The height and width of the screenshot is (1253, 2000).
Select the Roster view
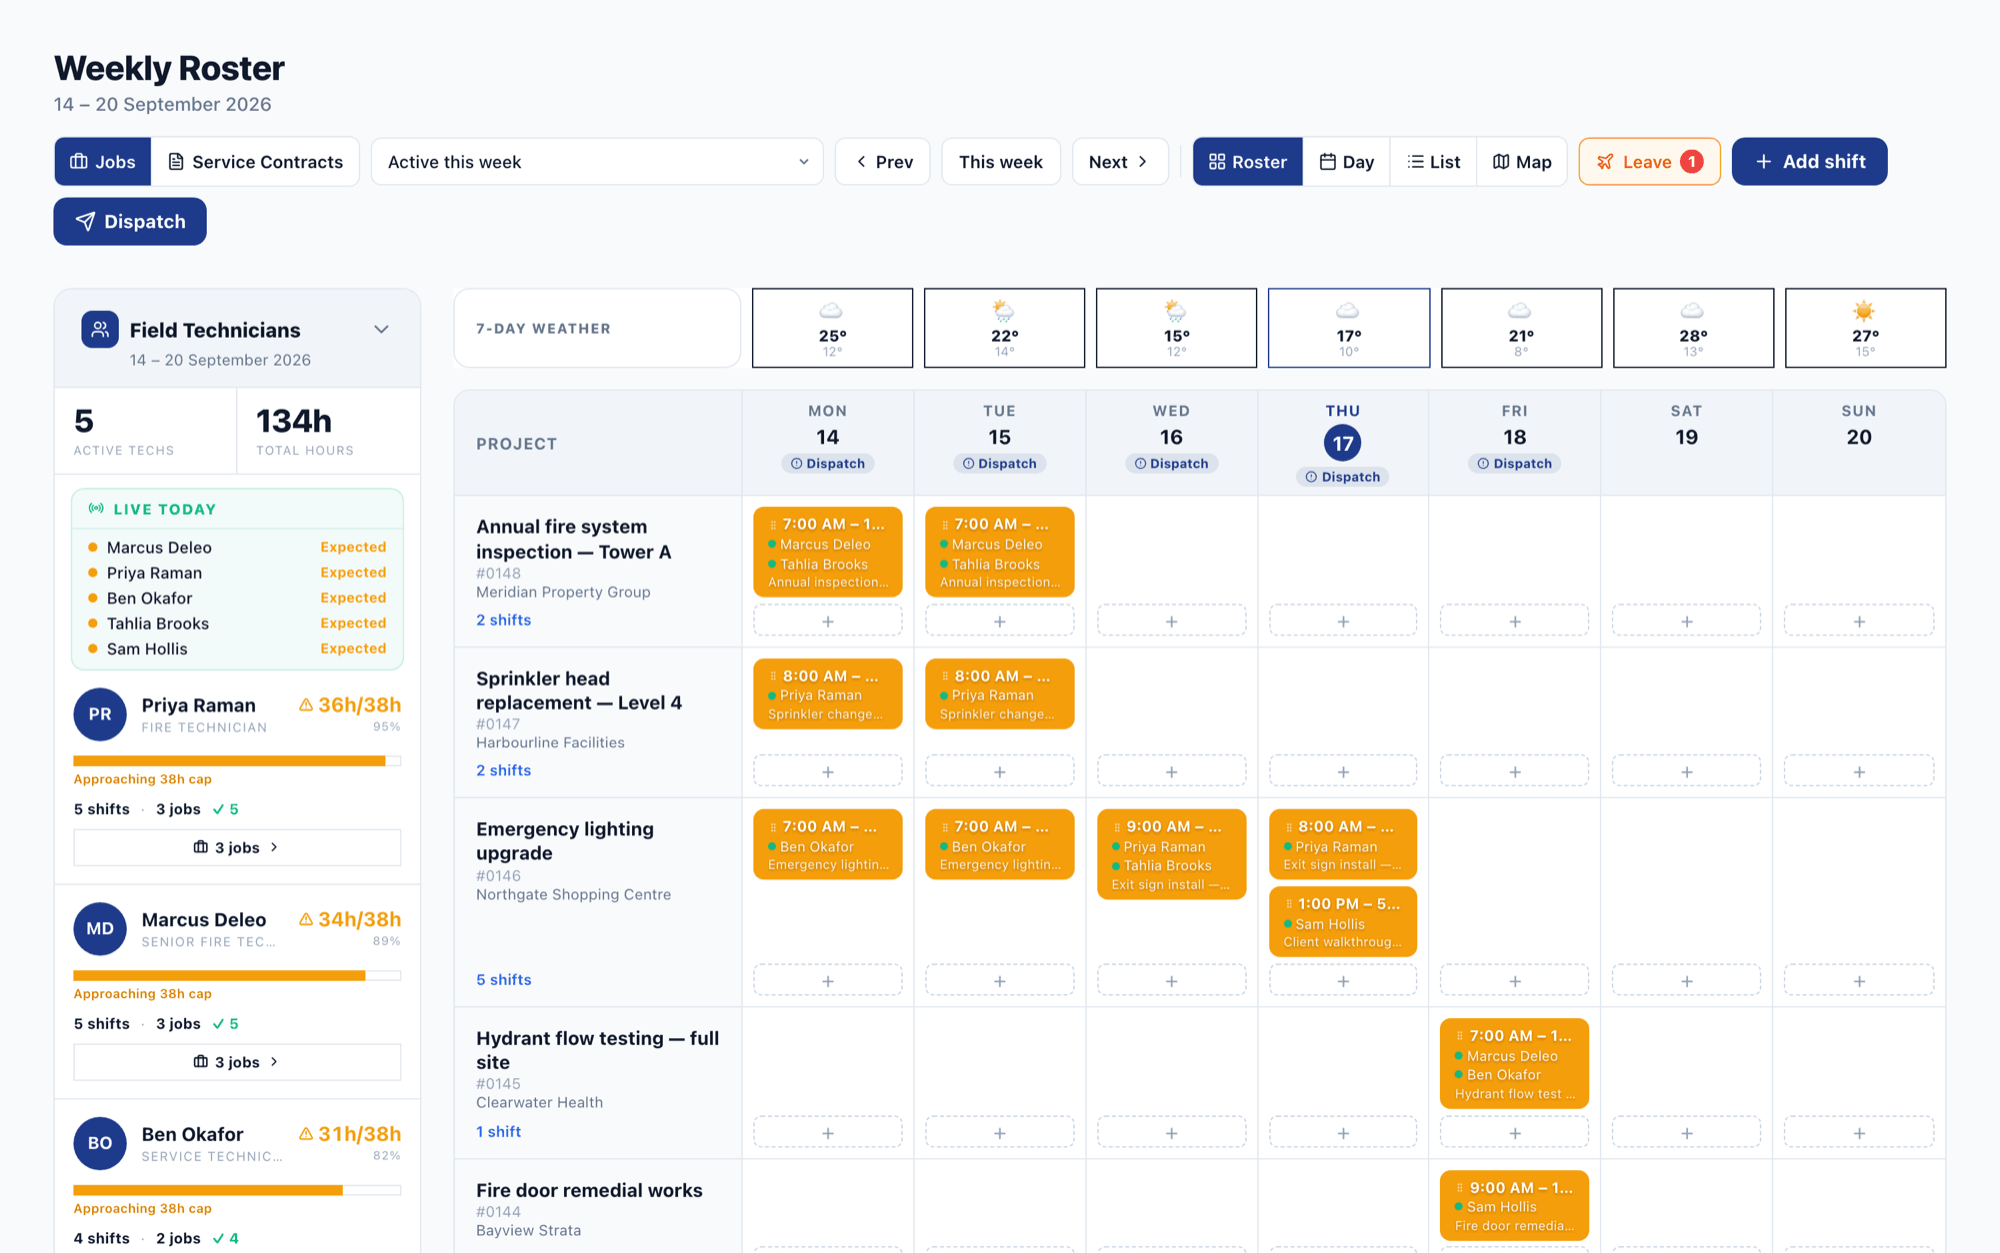click(1247, 162)
